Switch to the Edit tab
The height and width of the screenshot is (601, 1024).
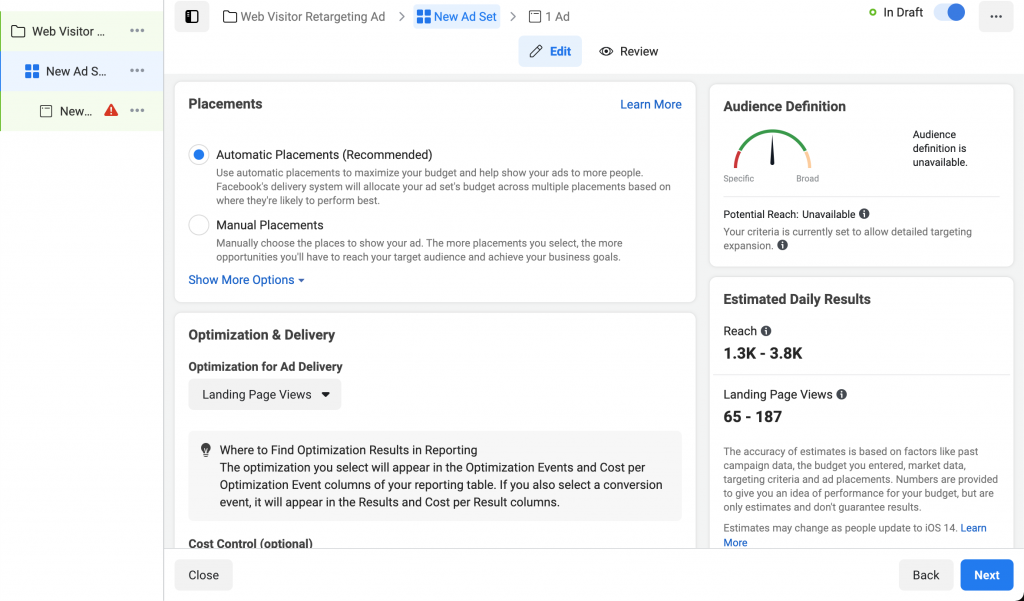[x=550, y=51]
